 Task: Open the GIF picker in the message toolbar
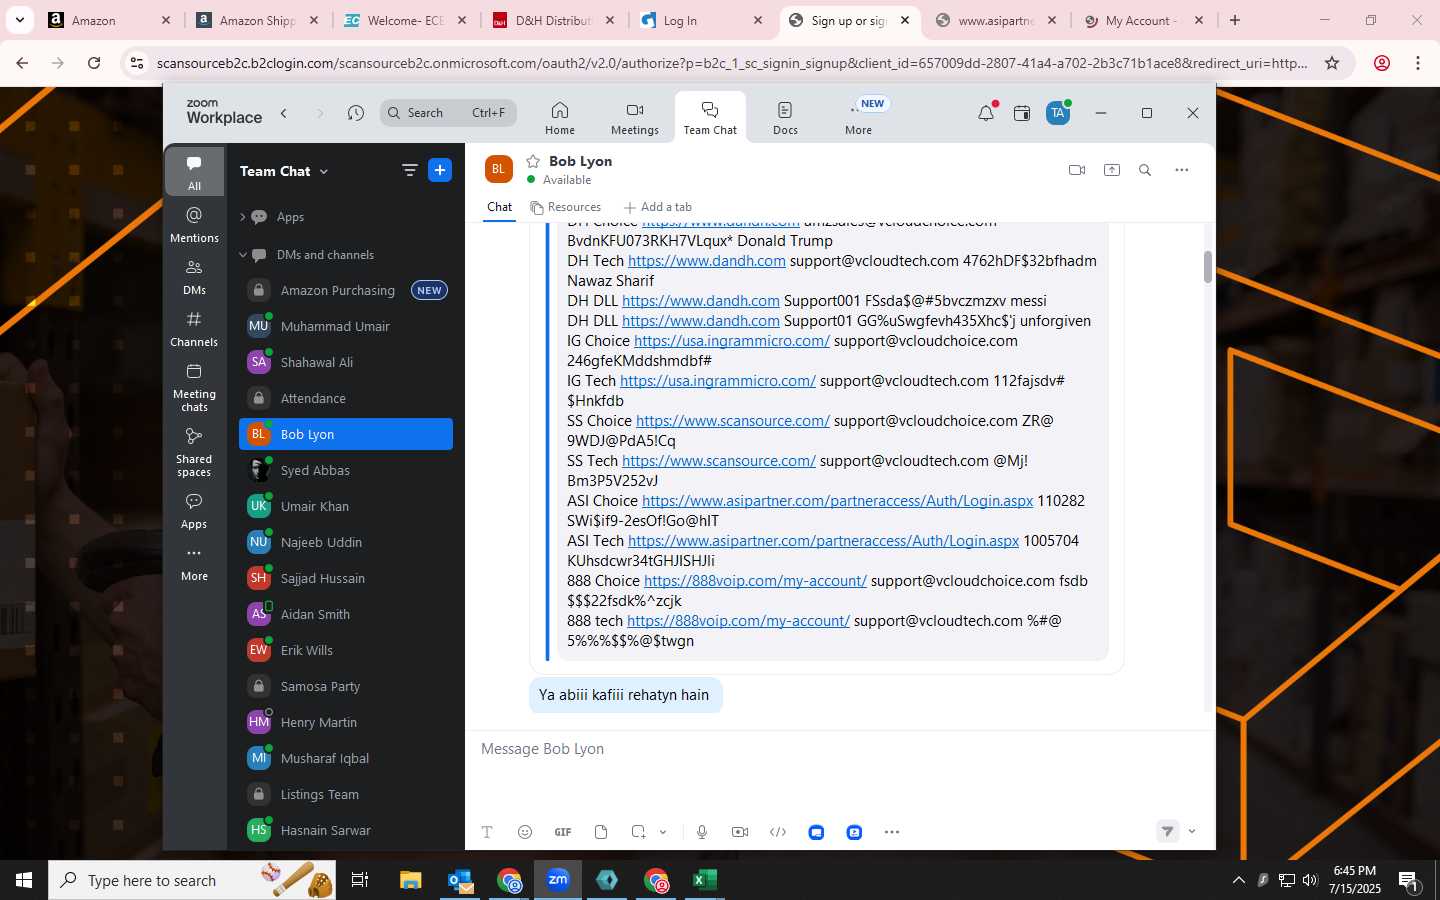563,832
